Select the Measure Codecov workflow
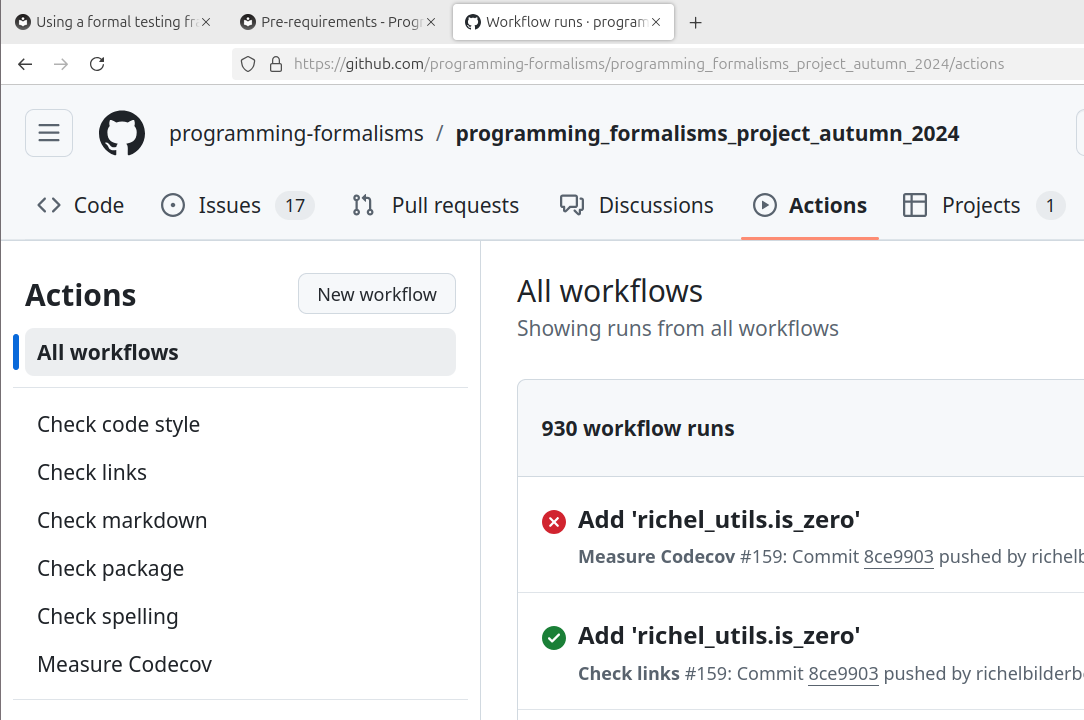 click(124, 664)
